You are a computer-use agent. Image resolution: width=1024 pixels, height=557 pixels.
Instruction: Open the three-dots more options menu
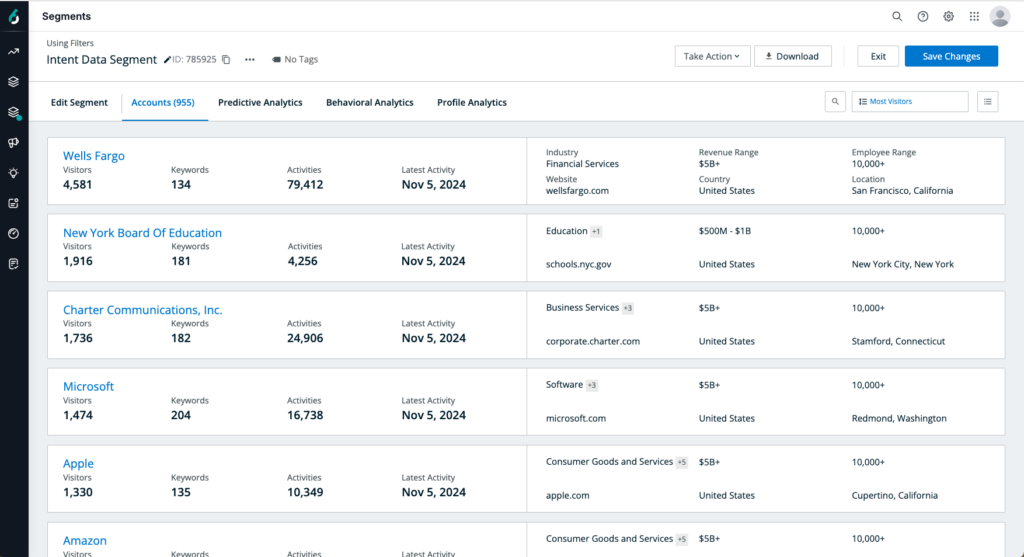coord(249,59)
